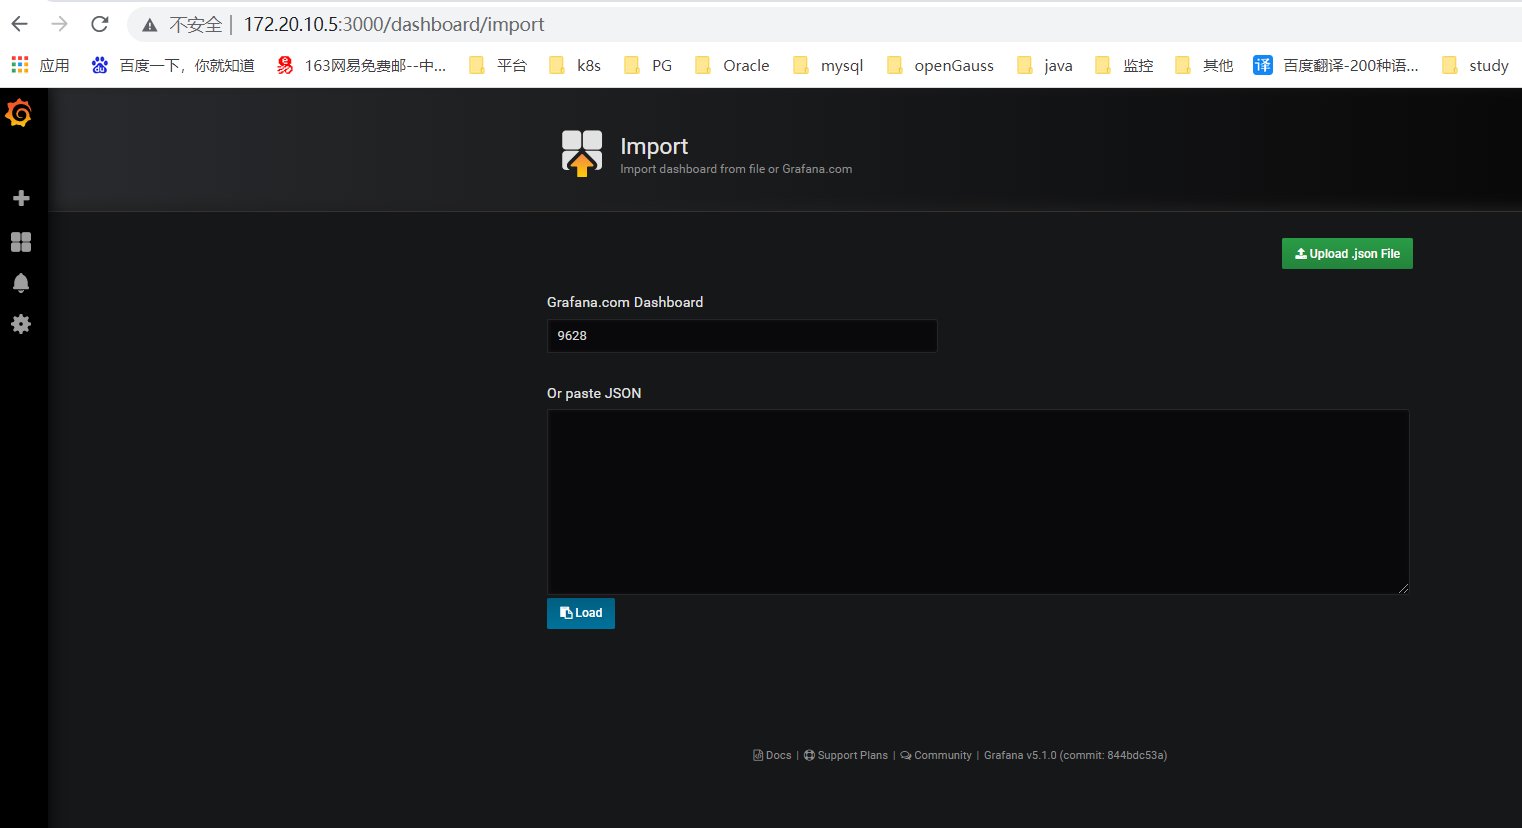Open the 平台 bookmark folder
Viewport: 1522px width, 828px height.
tap(498, 65)
